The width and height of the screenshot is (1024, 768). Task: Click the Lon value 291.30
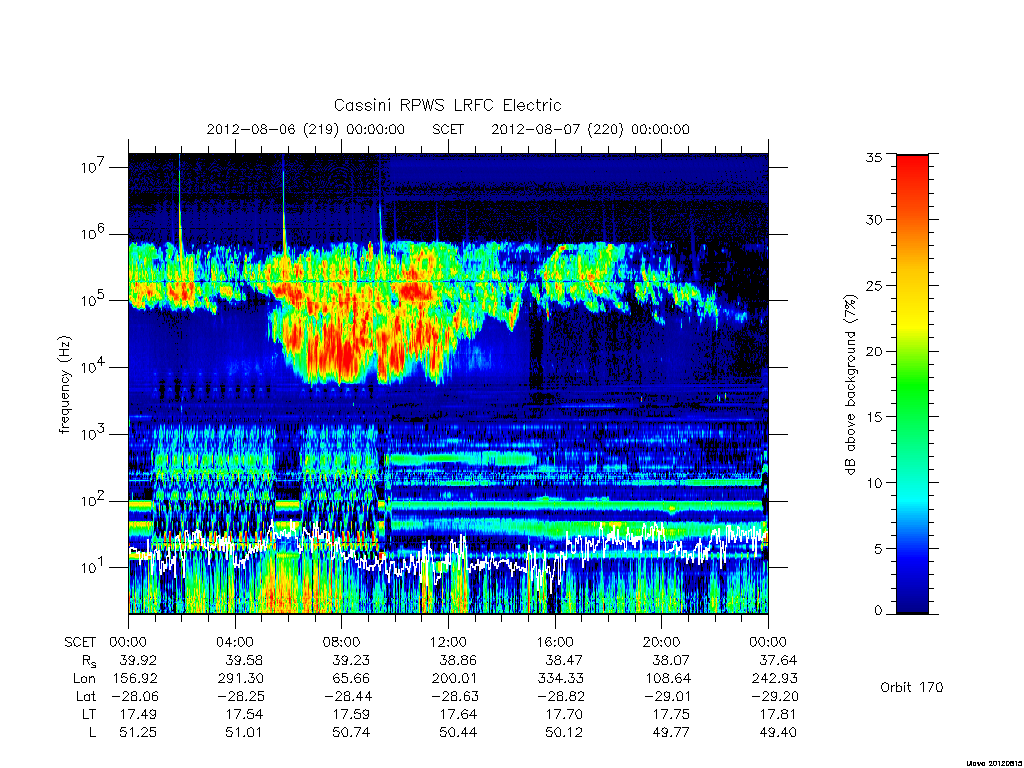[x=240, y=678]
